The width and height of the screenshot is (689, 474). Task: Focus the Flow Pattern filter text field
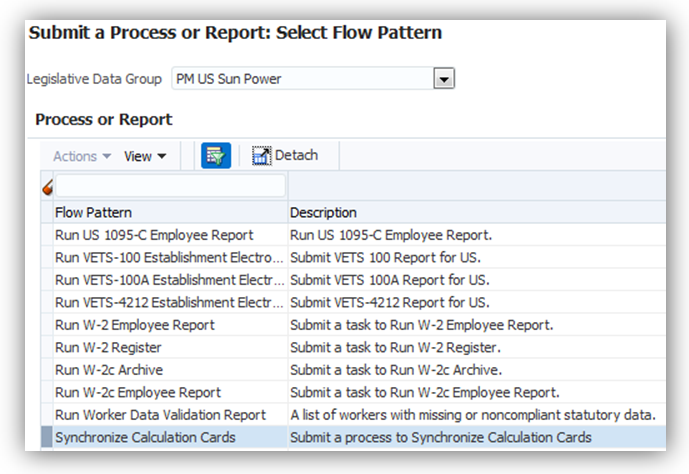(x=170, y=186)
